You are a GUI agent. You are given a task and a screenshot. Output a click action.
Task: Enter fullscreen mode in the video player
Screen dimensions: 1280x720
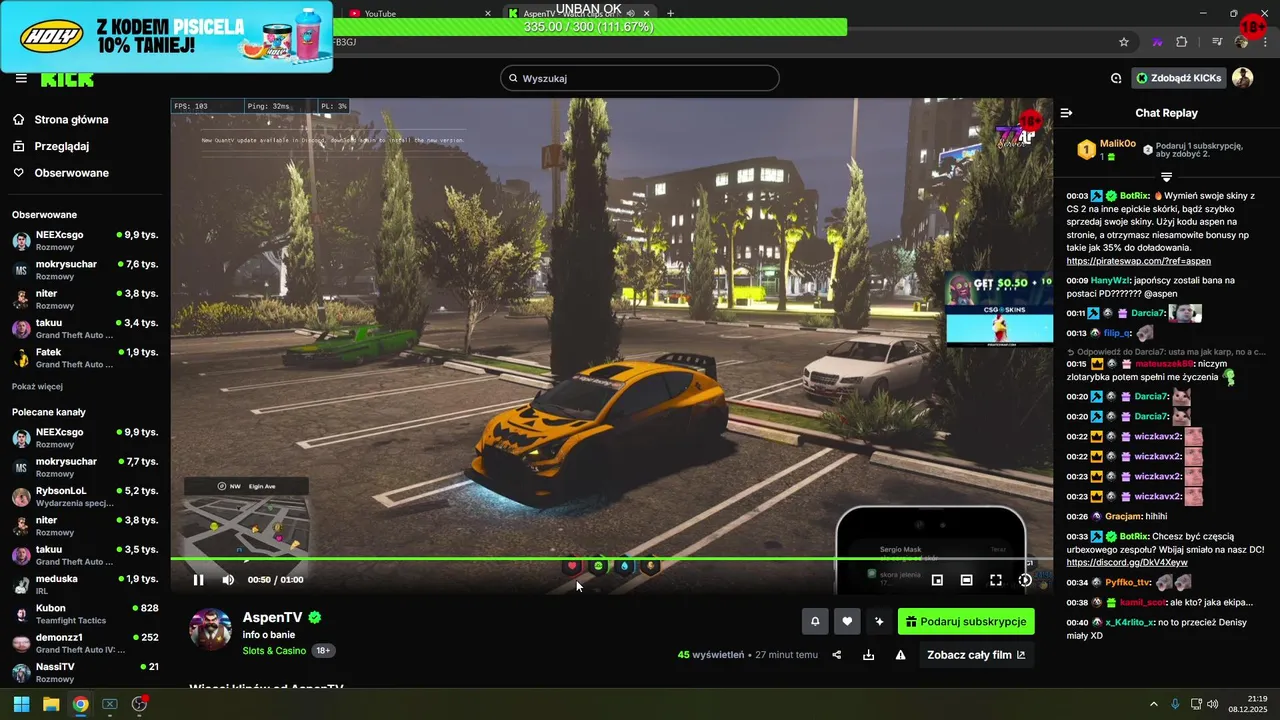(x=996, y=580)
